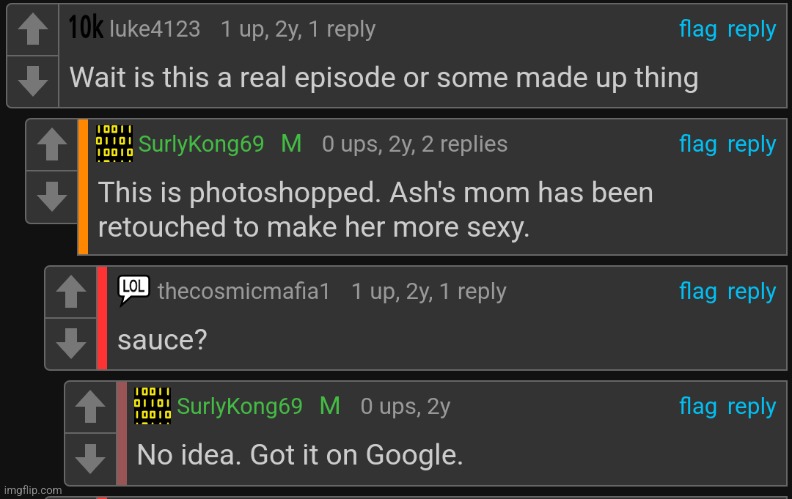Reply to the photoshopped comment

pos(751,144)
